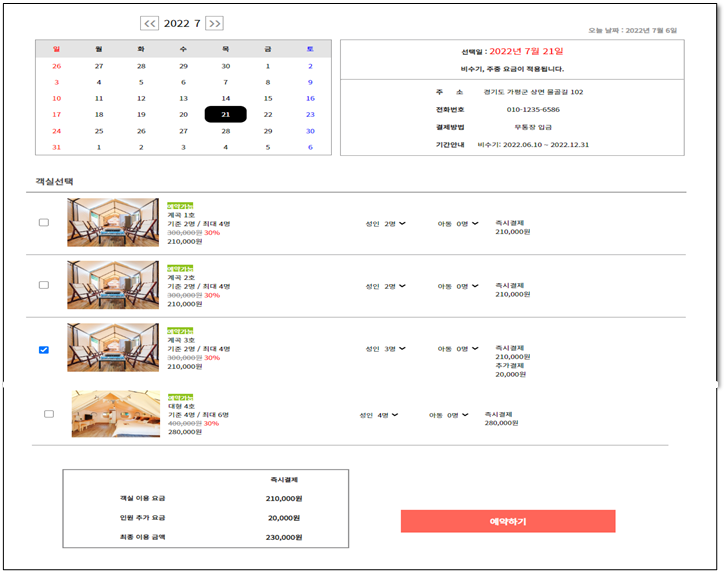The height and width of the screenshot is (571, 726).
Task: Open the 대형 4호 room photo
Action: pos(116,414)
